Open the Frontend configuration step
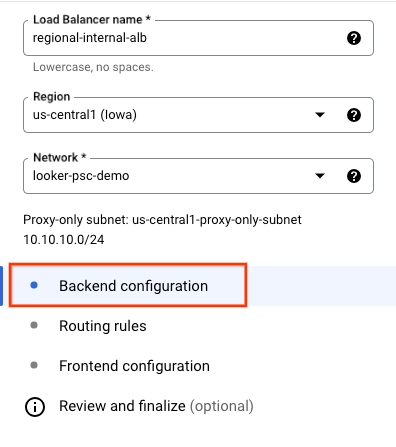Screen dimensions: 396x447 [x=134, y=366]
